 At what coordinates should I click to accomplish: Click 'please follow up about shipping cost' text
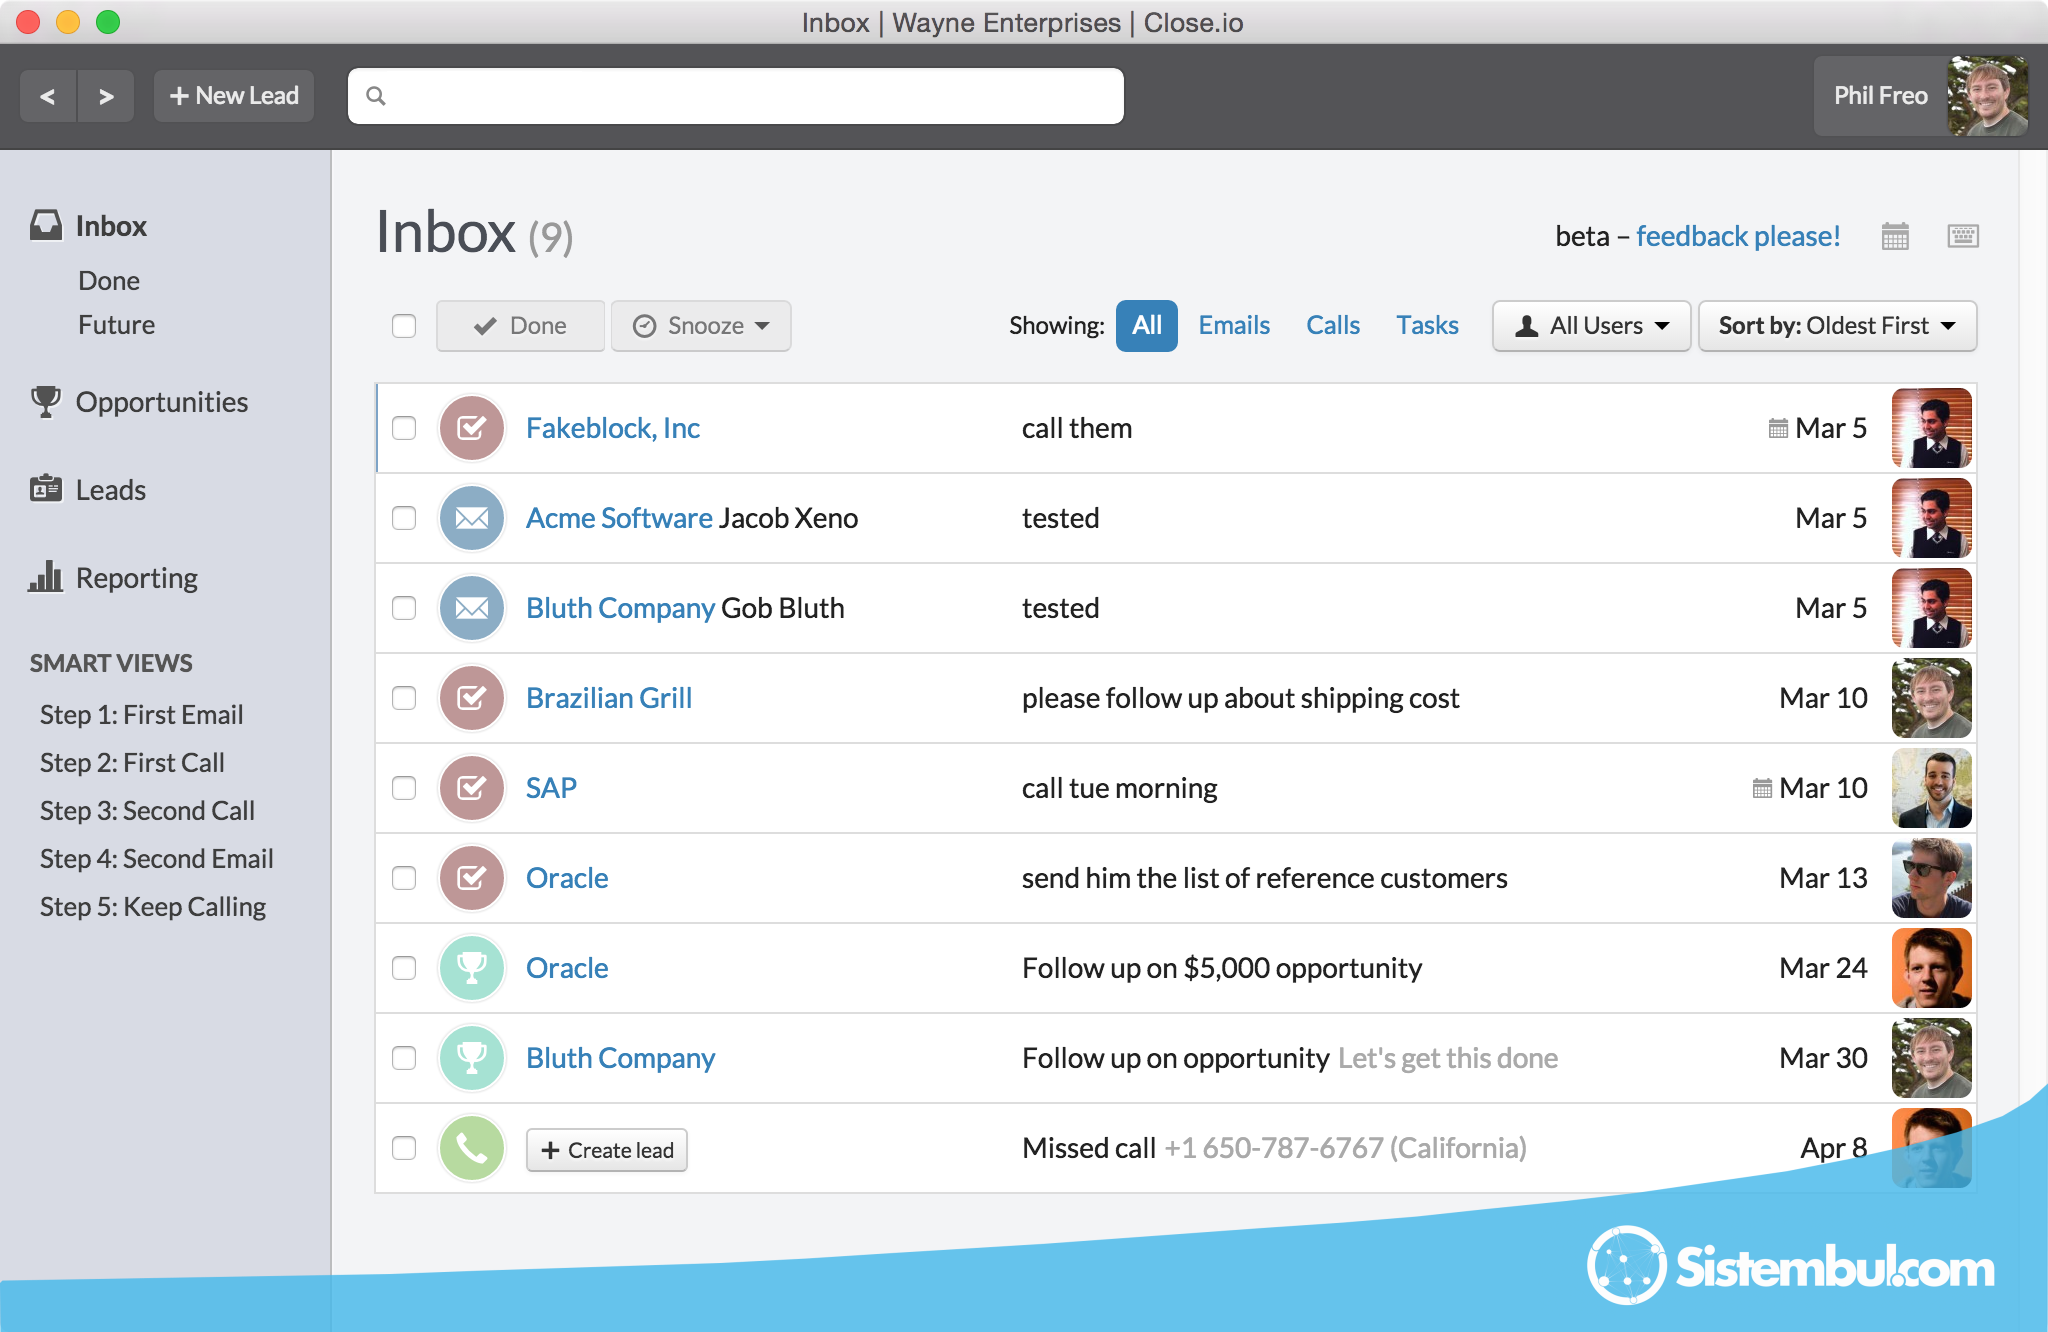point(1241,698)
